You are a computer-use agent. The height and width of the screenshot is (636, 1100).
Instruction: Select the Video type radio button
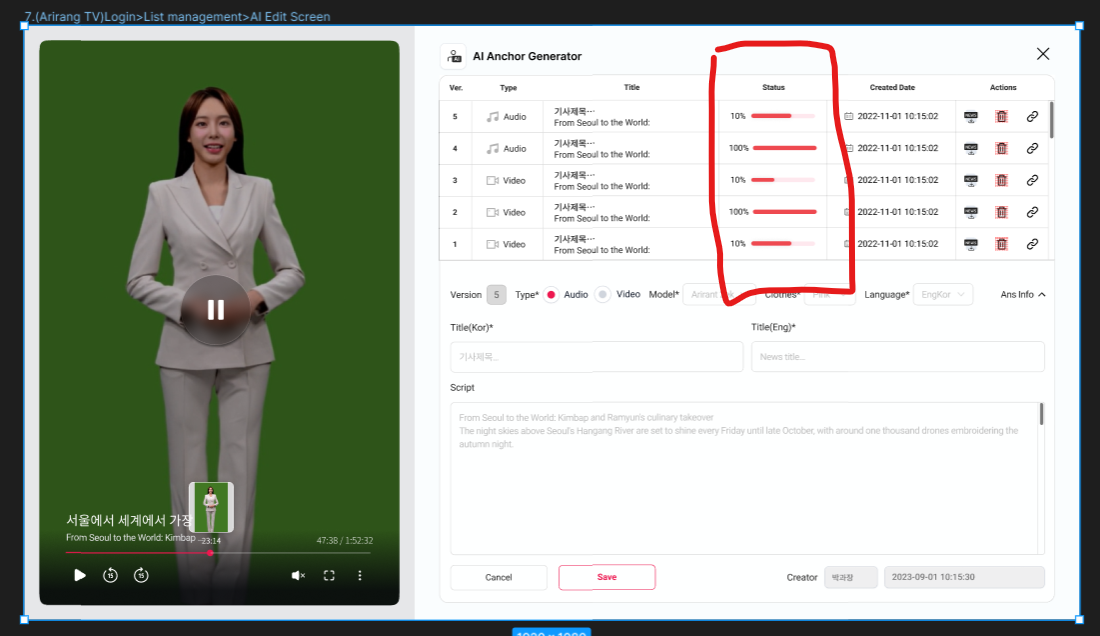603,295
